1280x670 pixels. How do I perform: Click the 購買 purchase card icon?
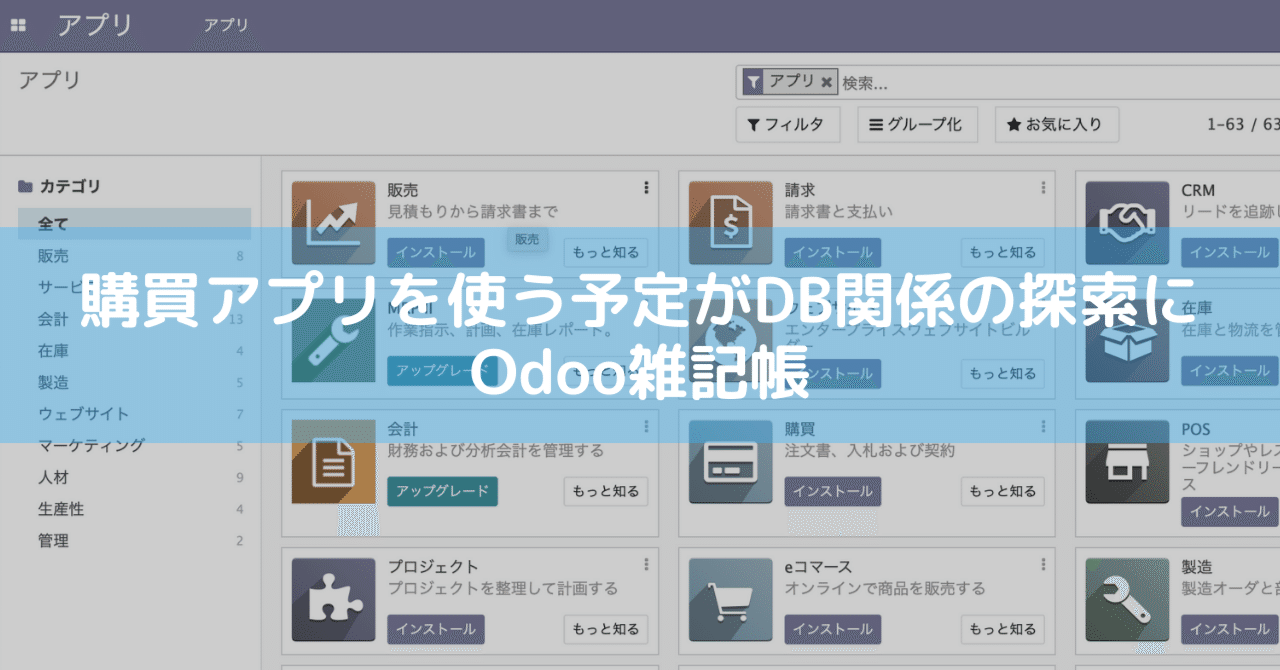[x=729, y=462]
